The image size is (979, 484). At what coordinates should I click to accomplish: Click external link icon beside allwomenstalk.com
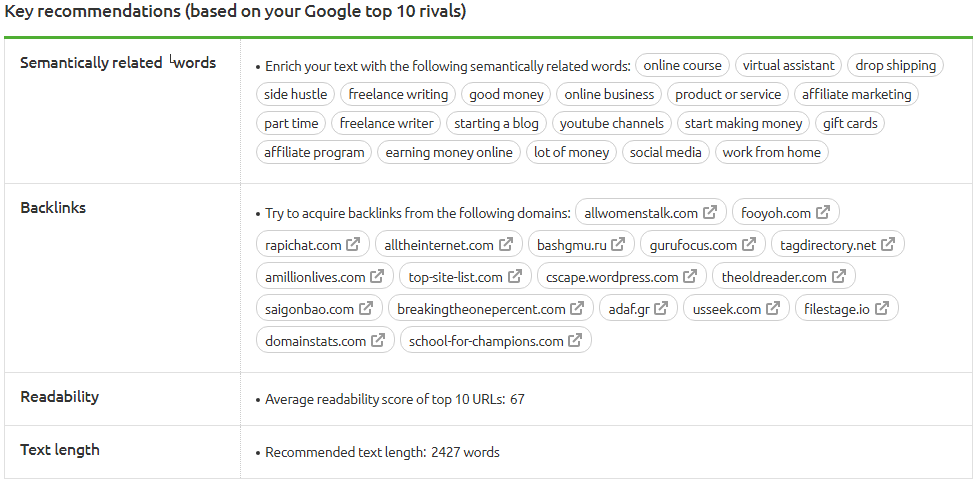pos(710,213)
